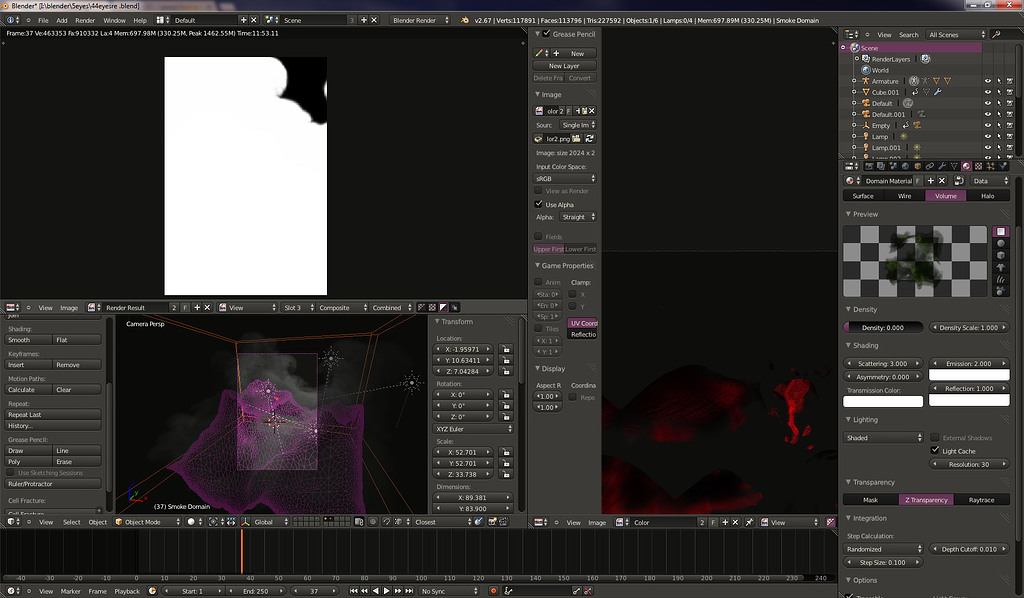Toggle visibility eye for Lamp.001

987,148
